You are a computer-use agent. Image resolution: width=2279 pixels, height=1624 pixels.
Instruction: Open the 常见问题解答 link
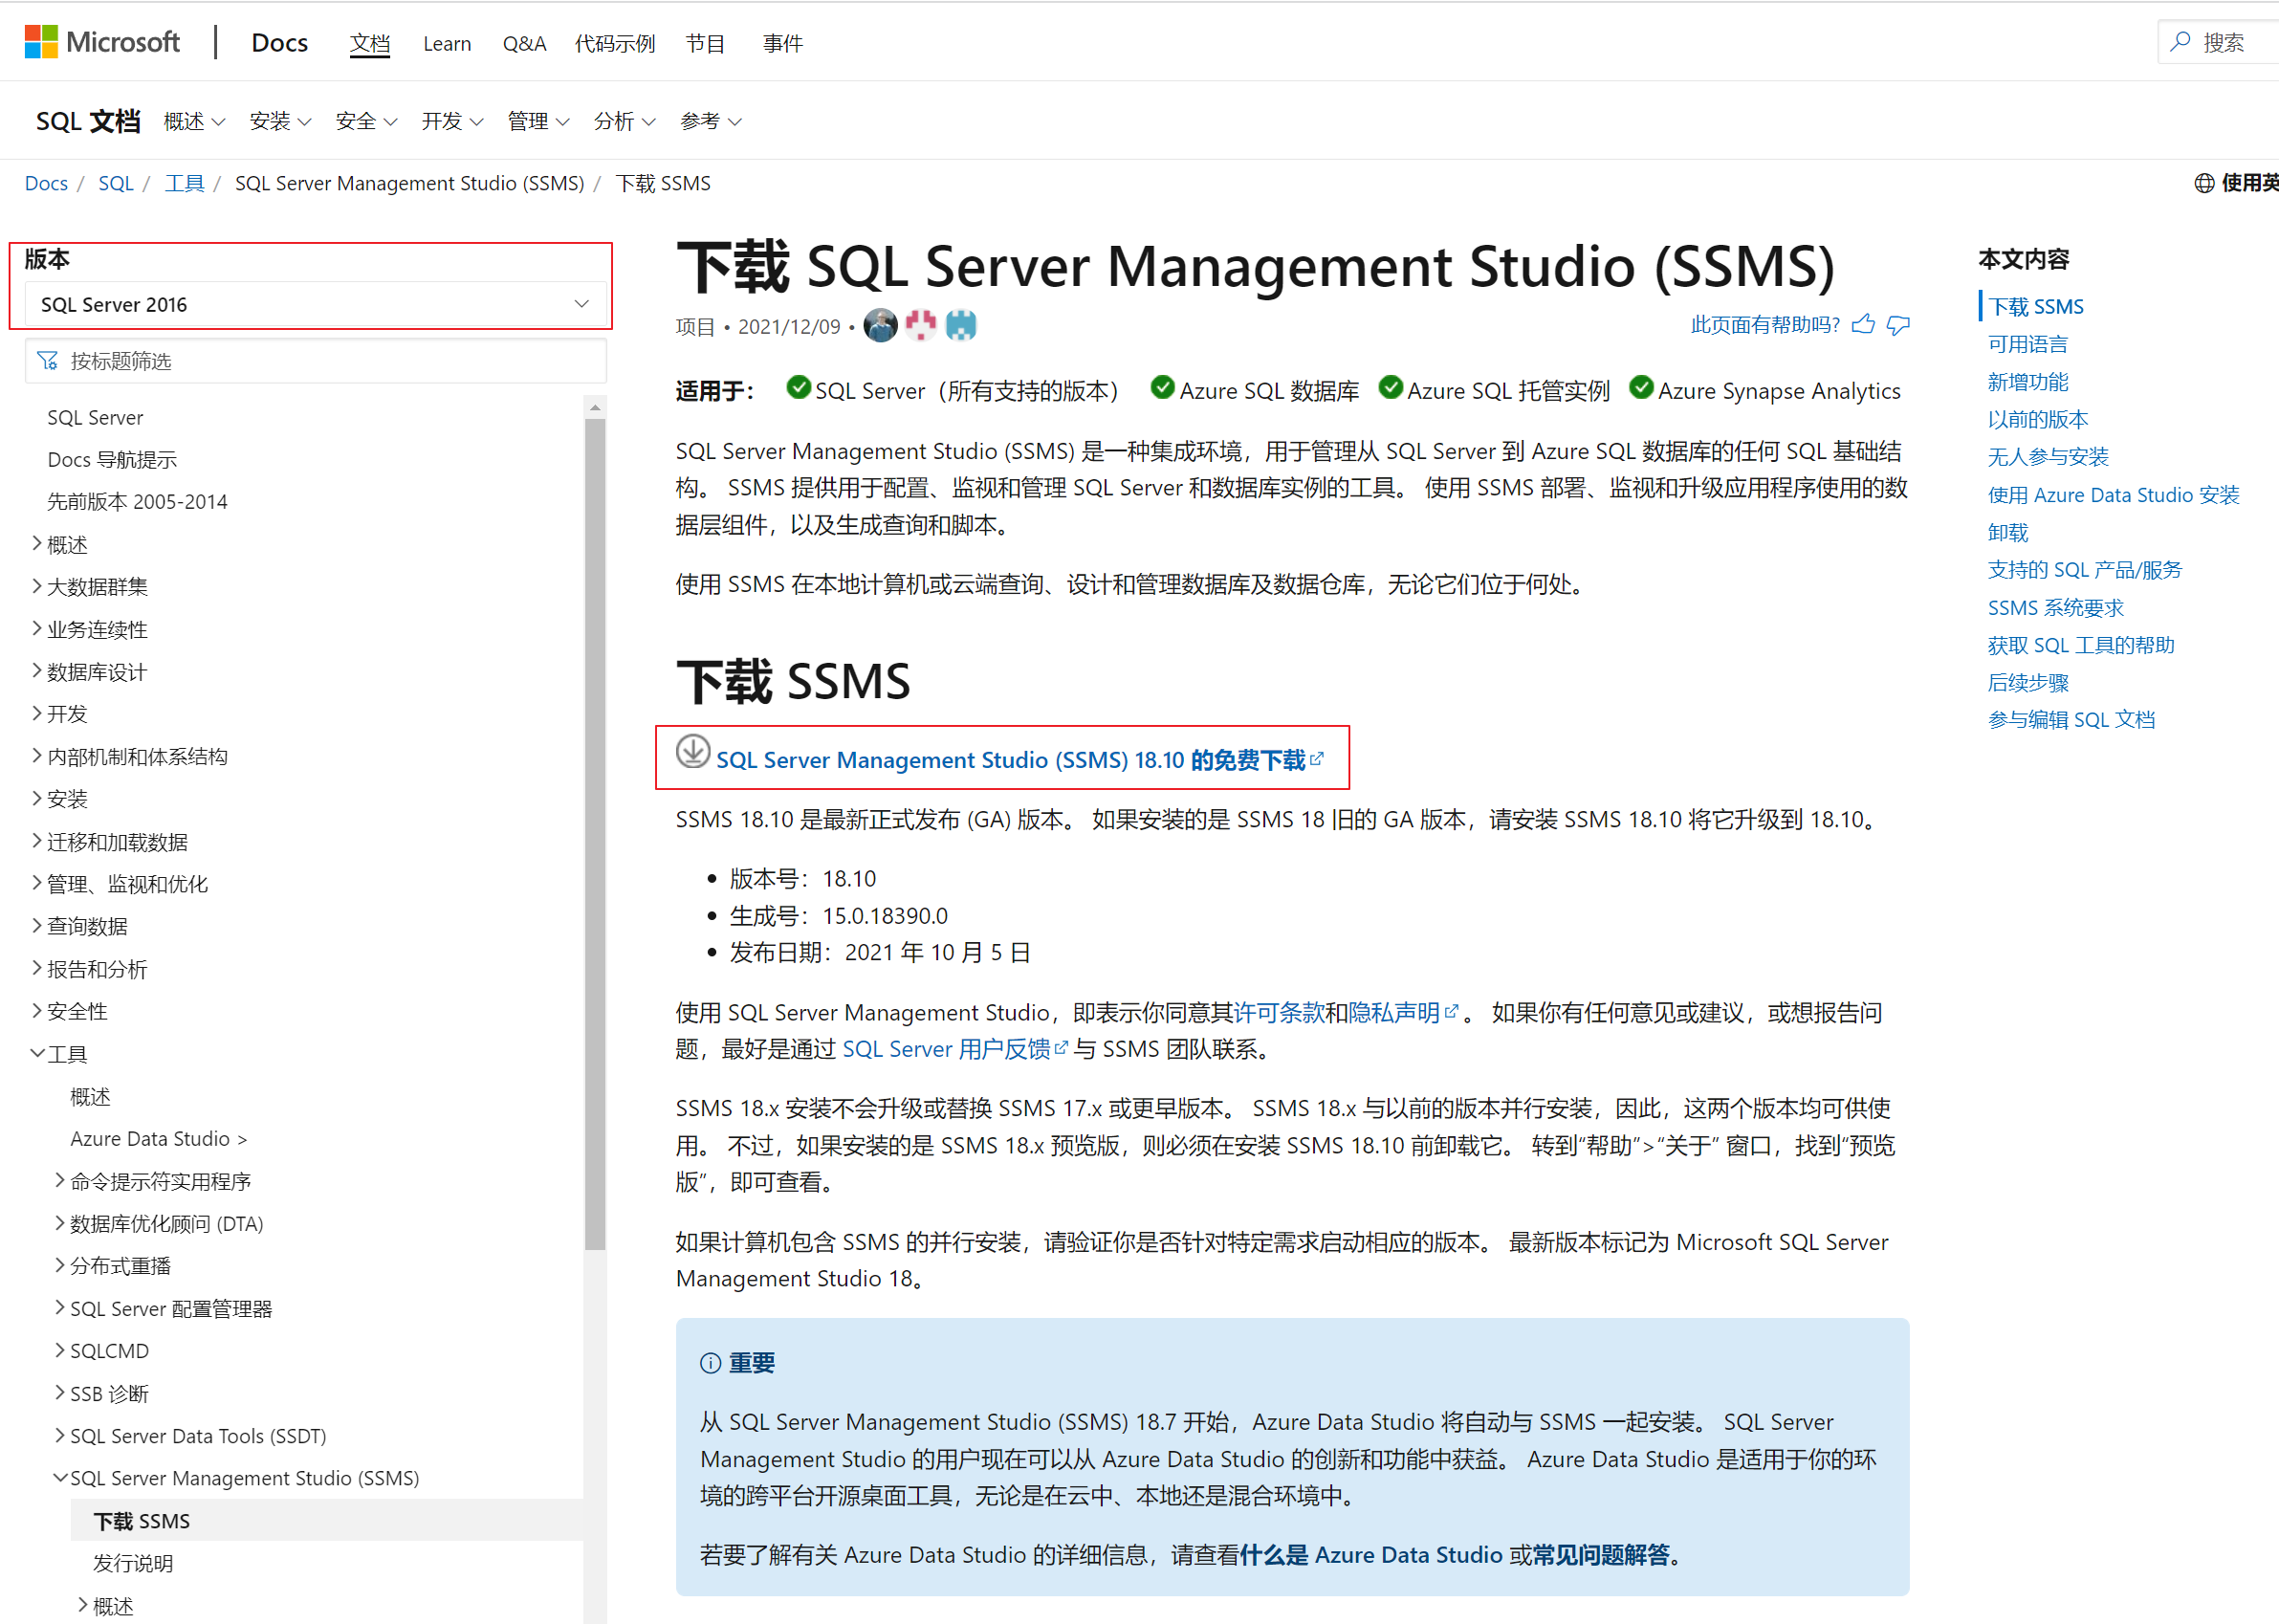(1601, 1555)
